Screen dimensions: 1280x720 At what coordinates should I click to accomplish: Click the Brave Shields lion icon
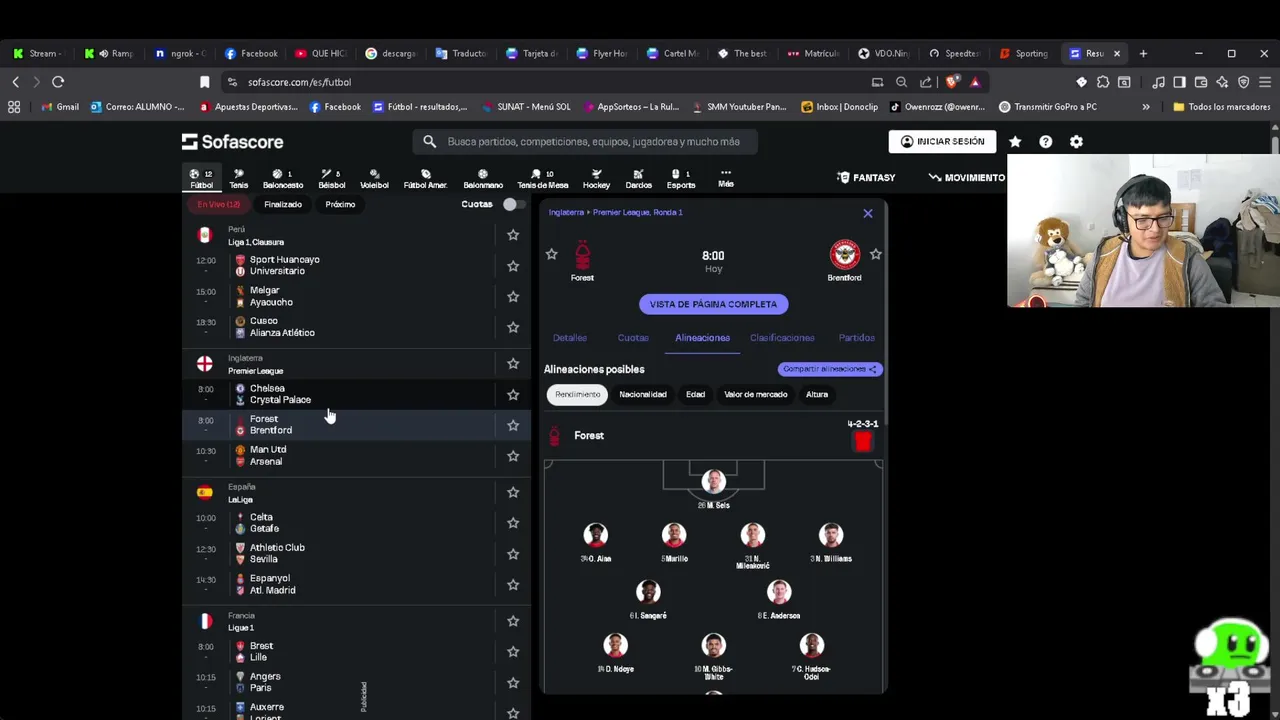pyautogui.click(x=952, y=82)
